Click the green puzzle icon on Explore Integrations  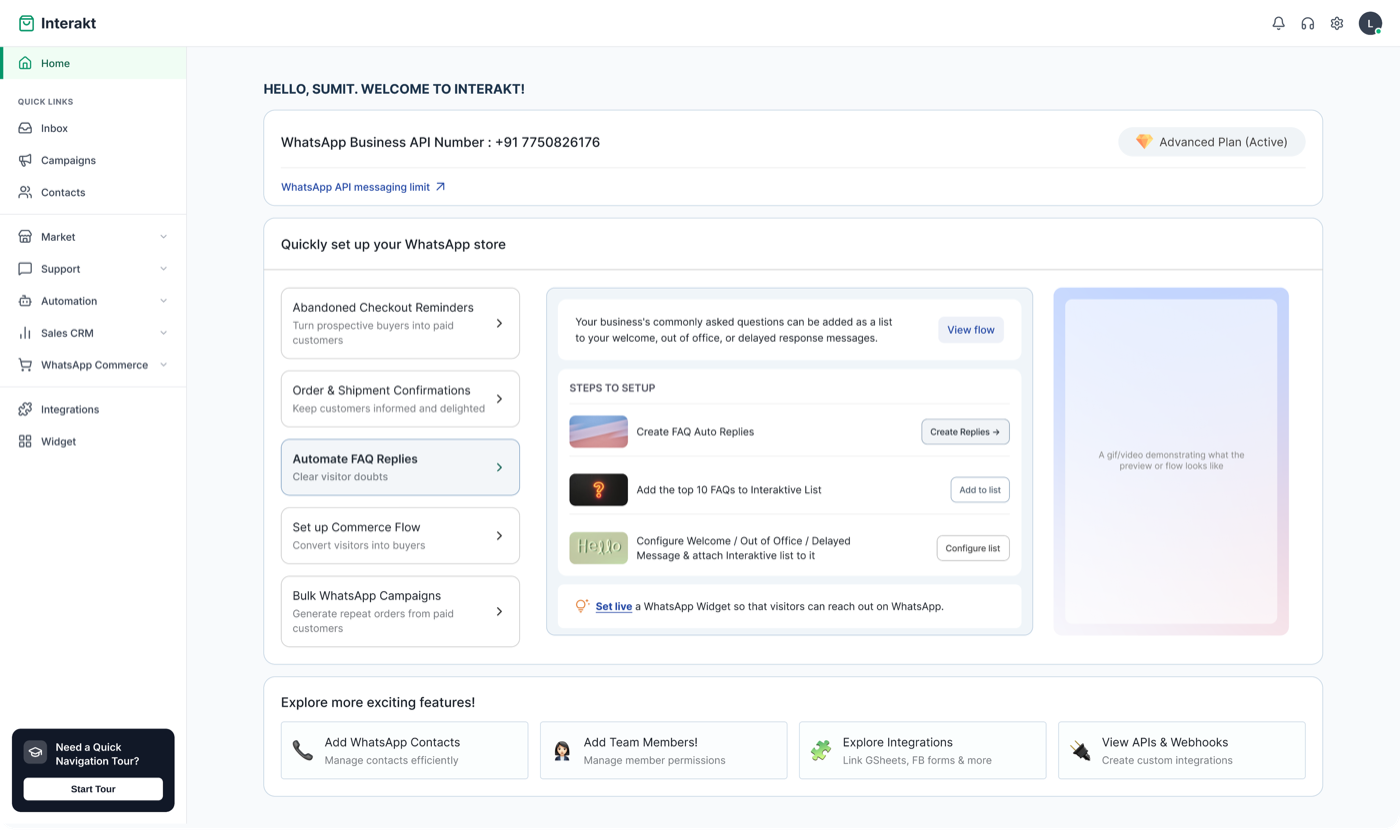click(821, 750)
